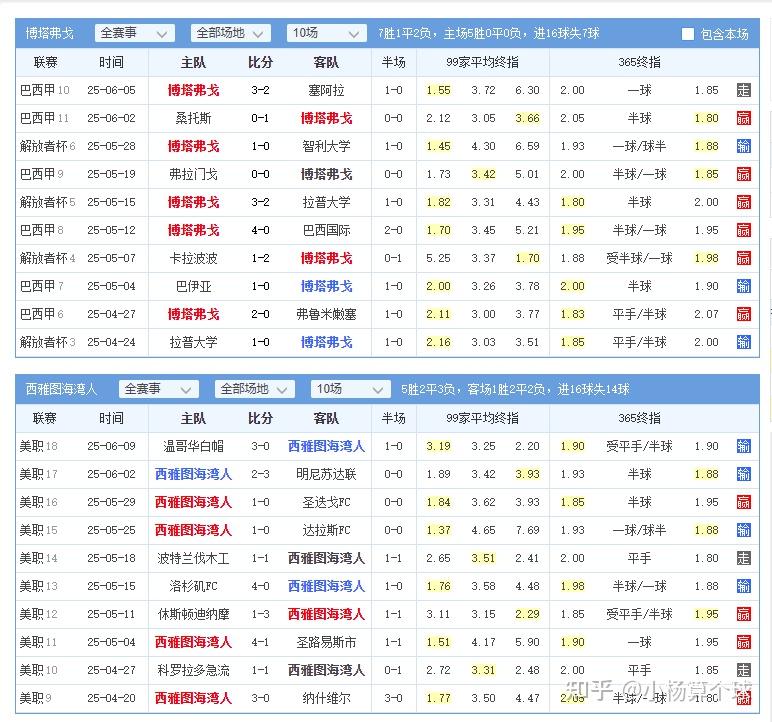The image size is (772, 722).
Task: Click the 赢 result icon for 25-05-15 拉普大学 row
Action: [743, 202]
